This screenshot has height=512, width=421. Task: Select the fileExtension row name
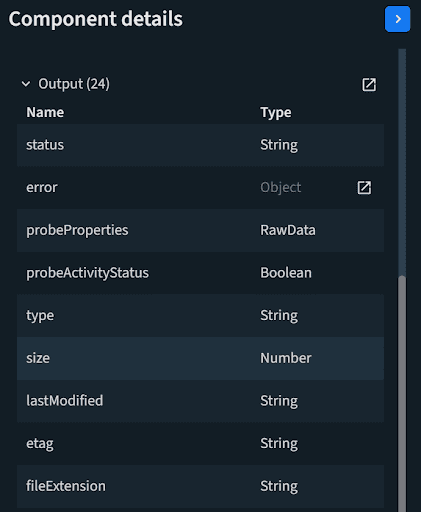[x=66, y=486]
